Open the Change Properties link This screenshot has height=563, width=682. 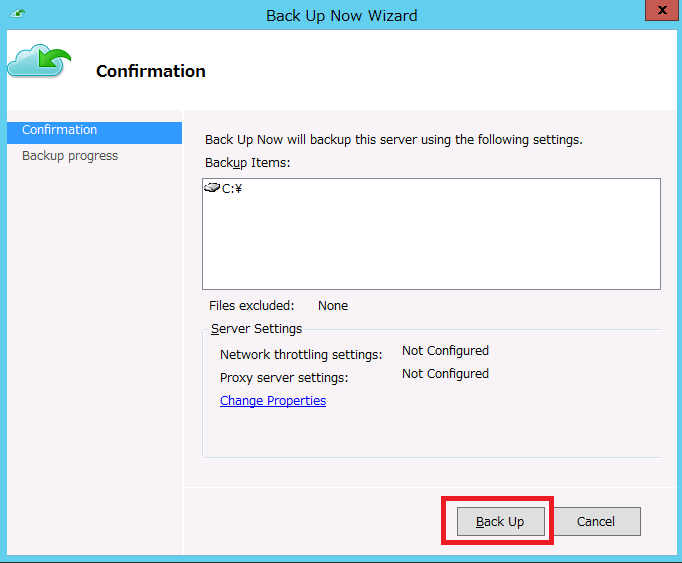tap(272, 401)
